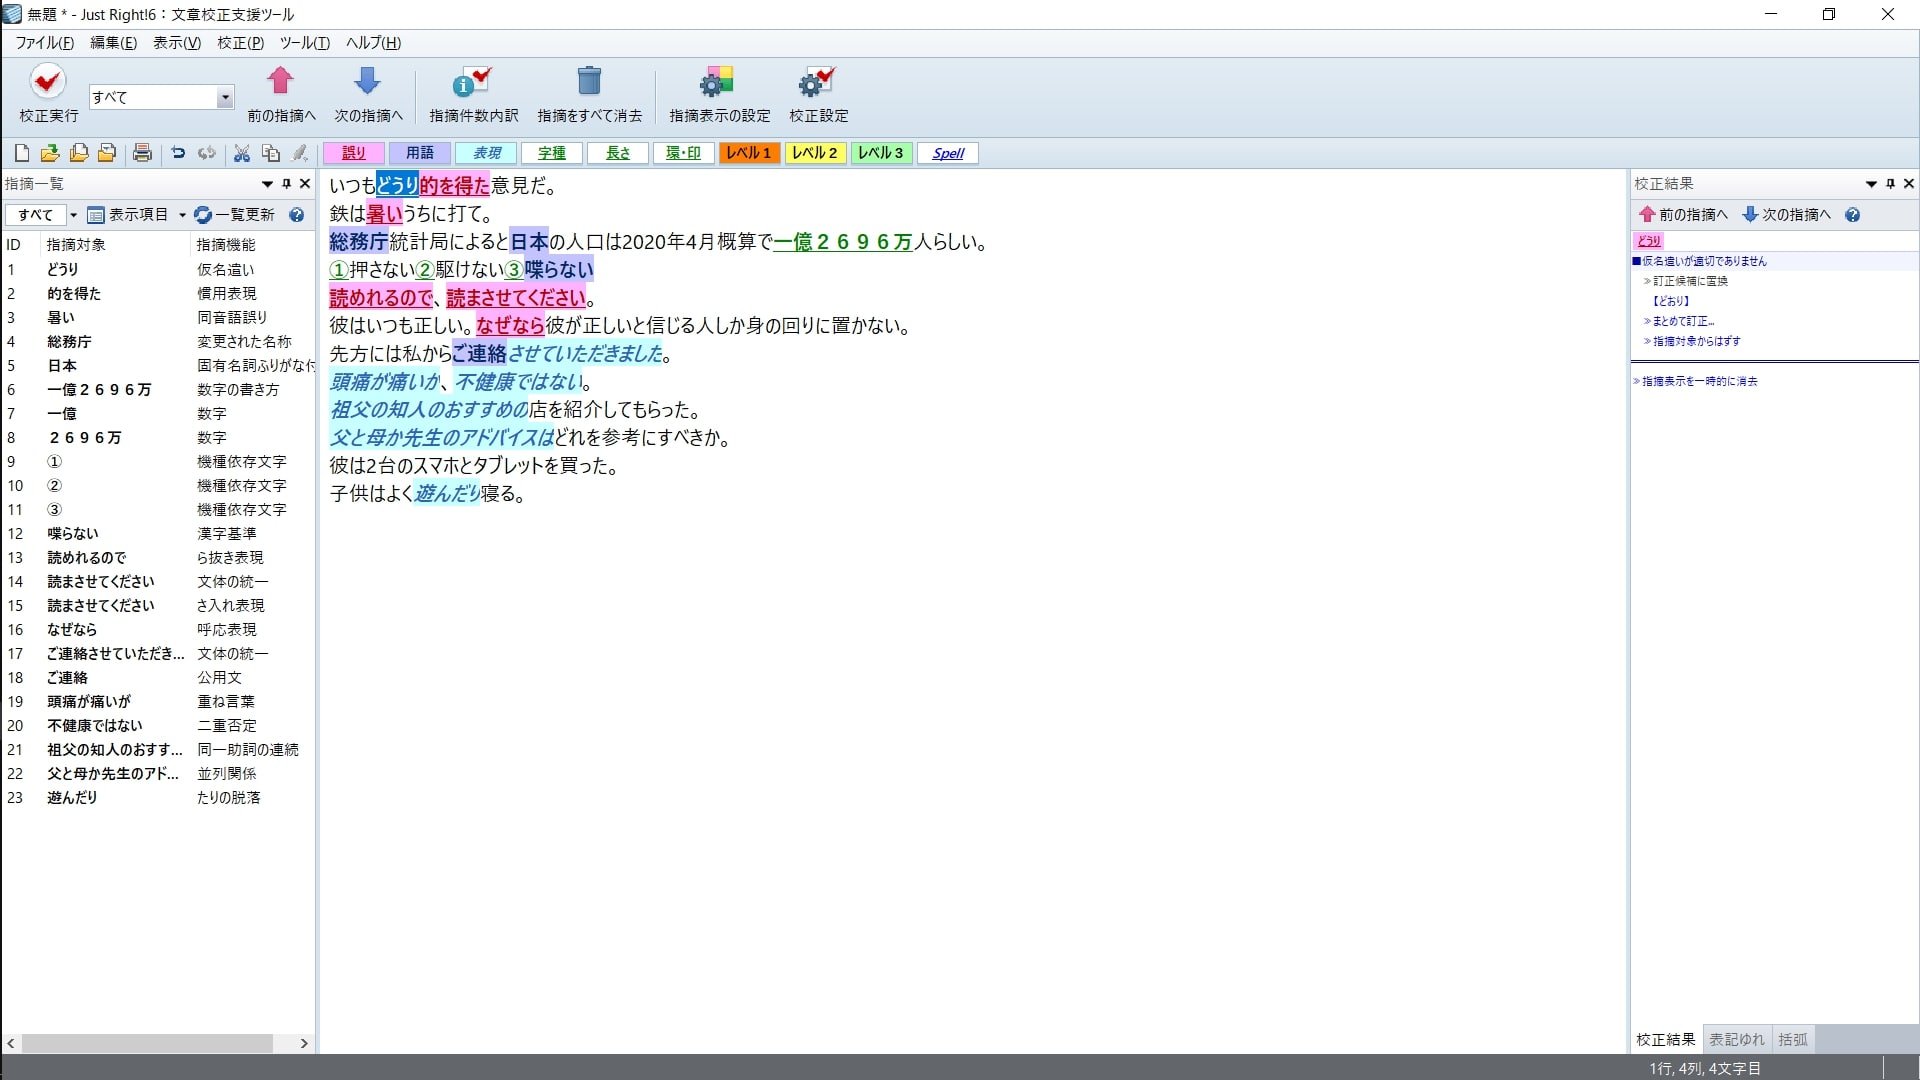Viewport: 1920px width, 1080px height.
Task: Click the 一覧更新 refresh button
Action: pos(235,215)
